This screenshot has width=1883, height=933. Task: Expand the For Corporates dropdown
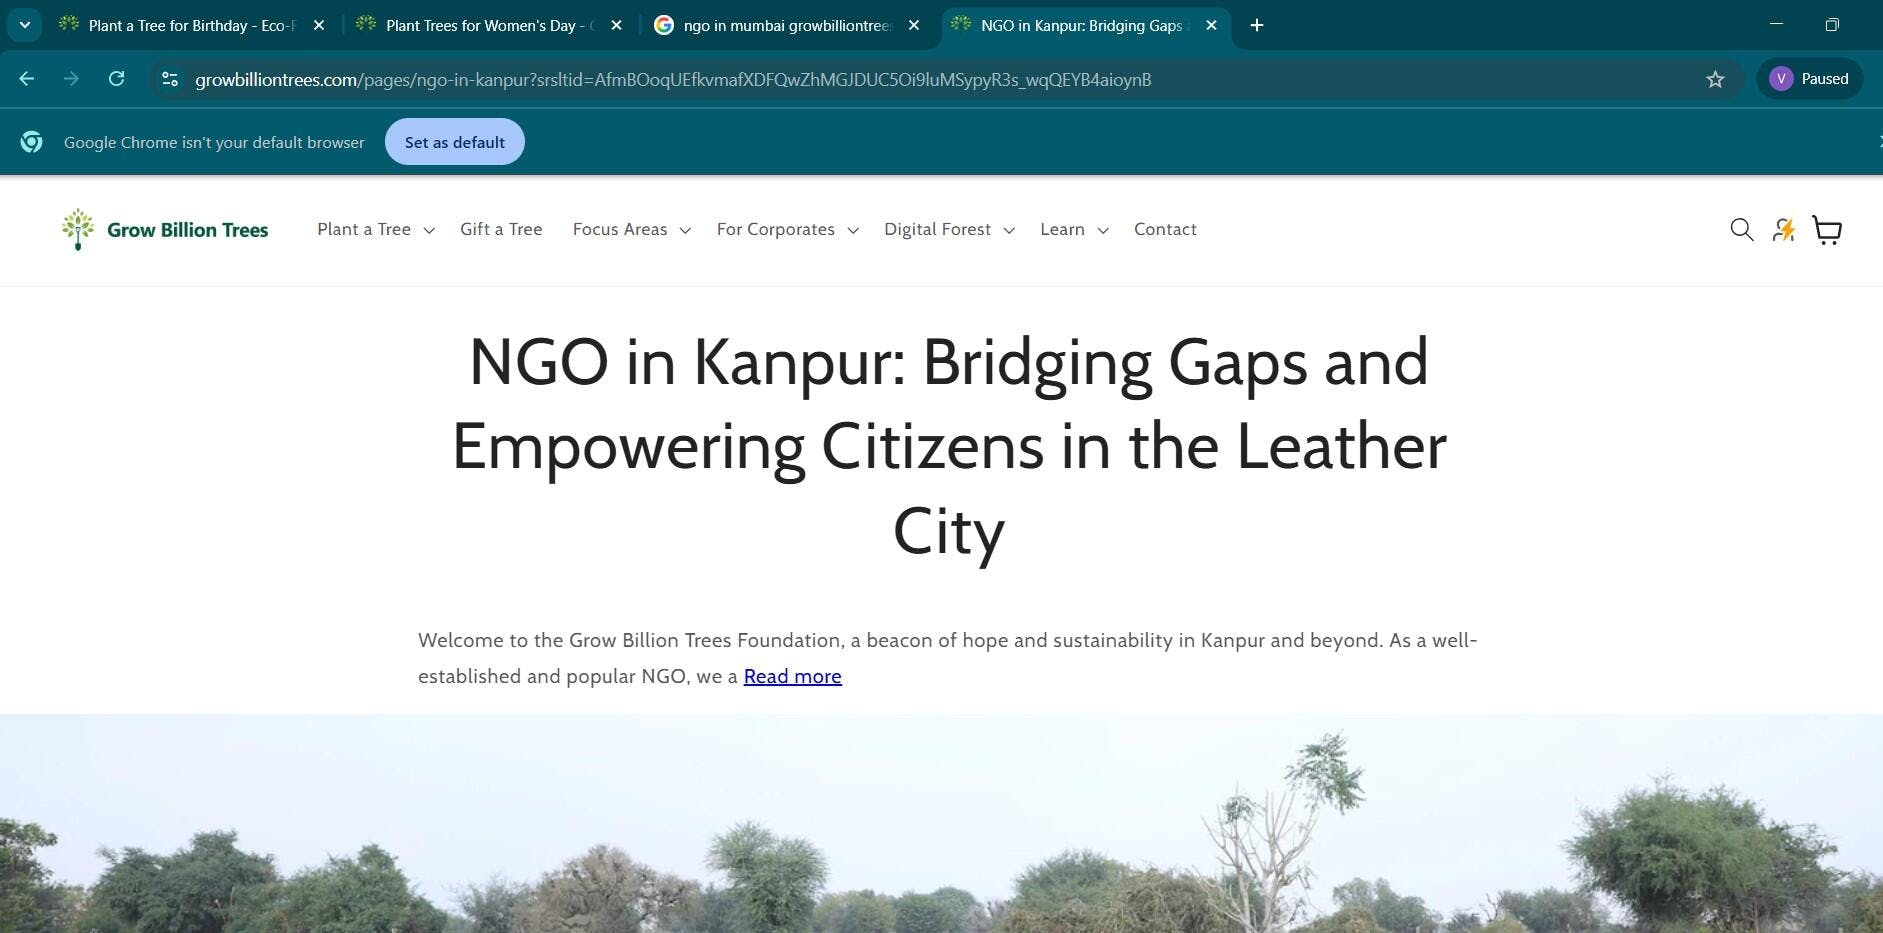787,230
